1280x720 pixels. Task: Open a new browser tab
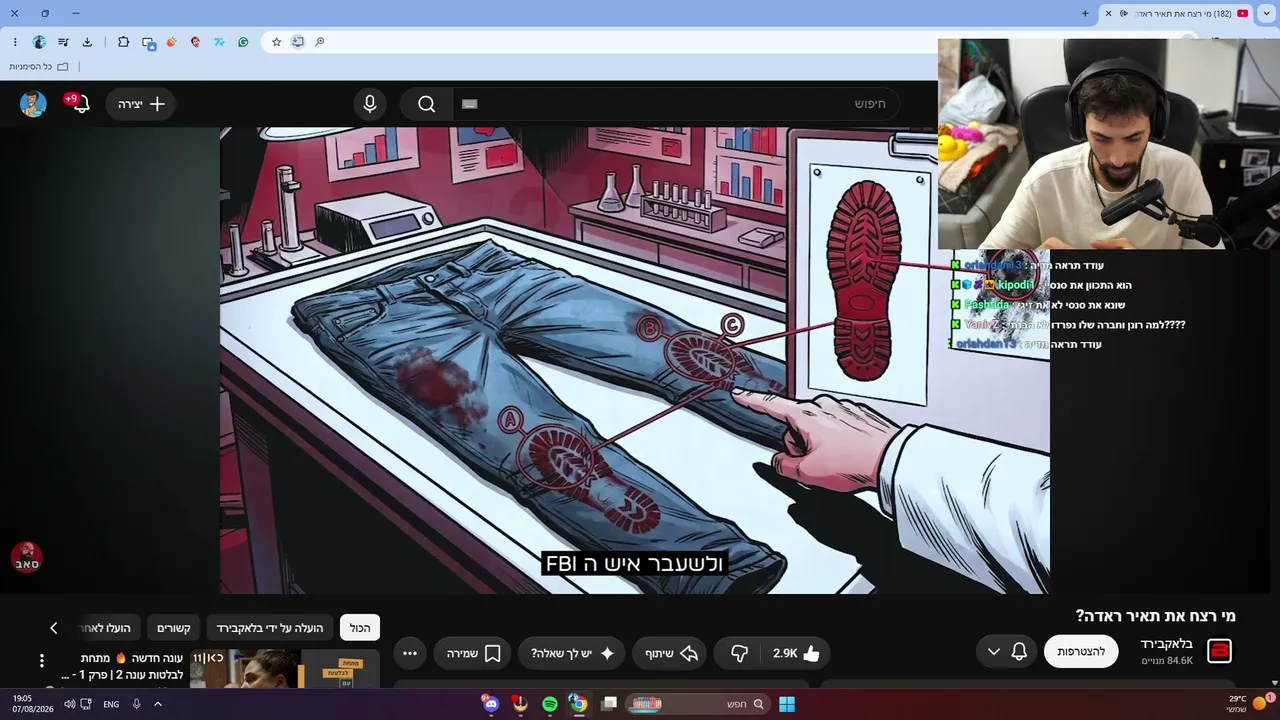tap(1085, 13)
